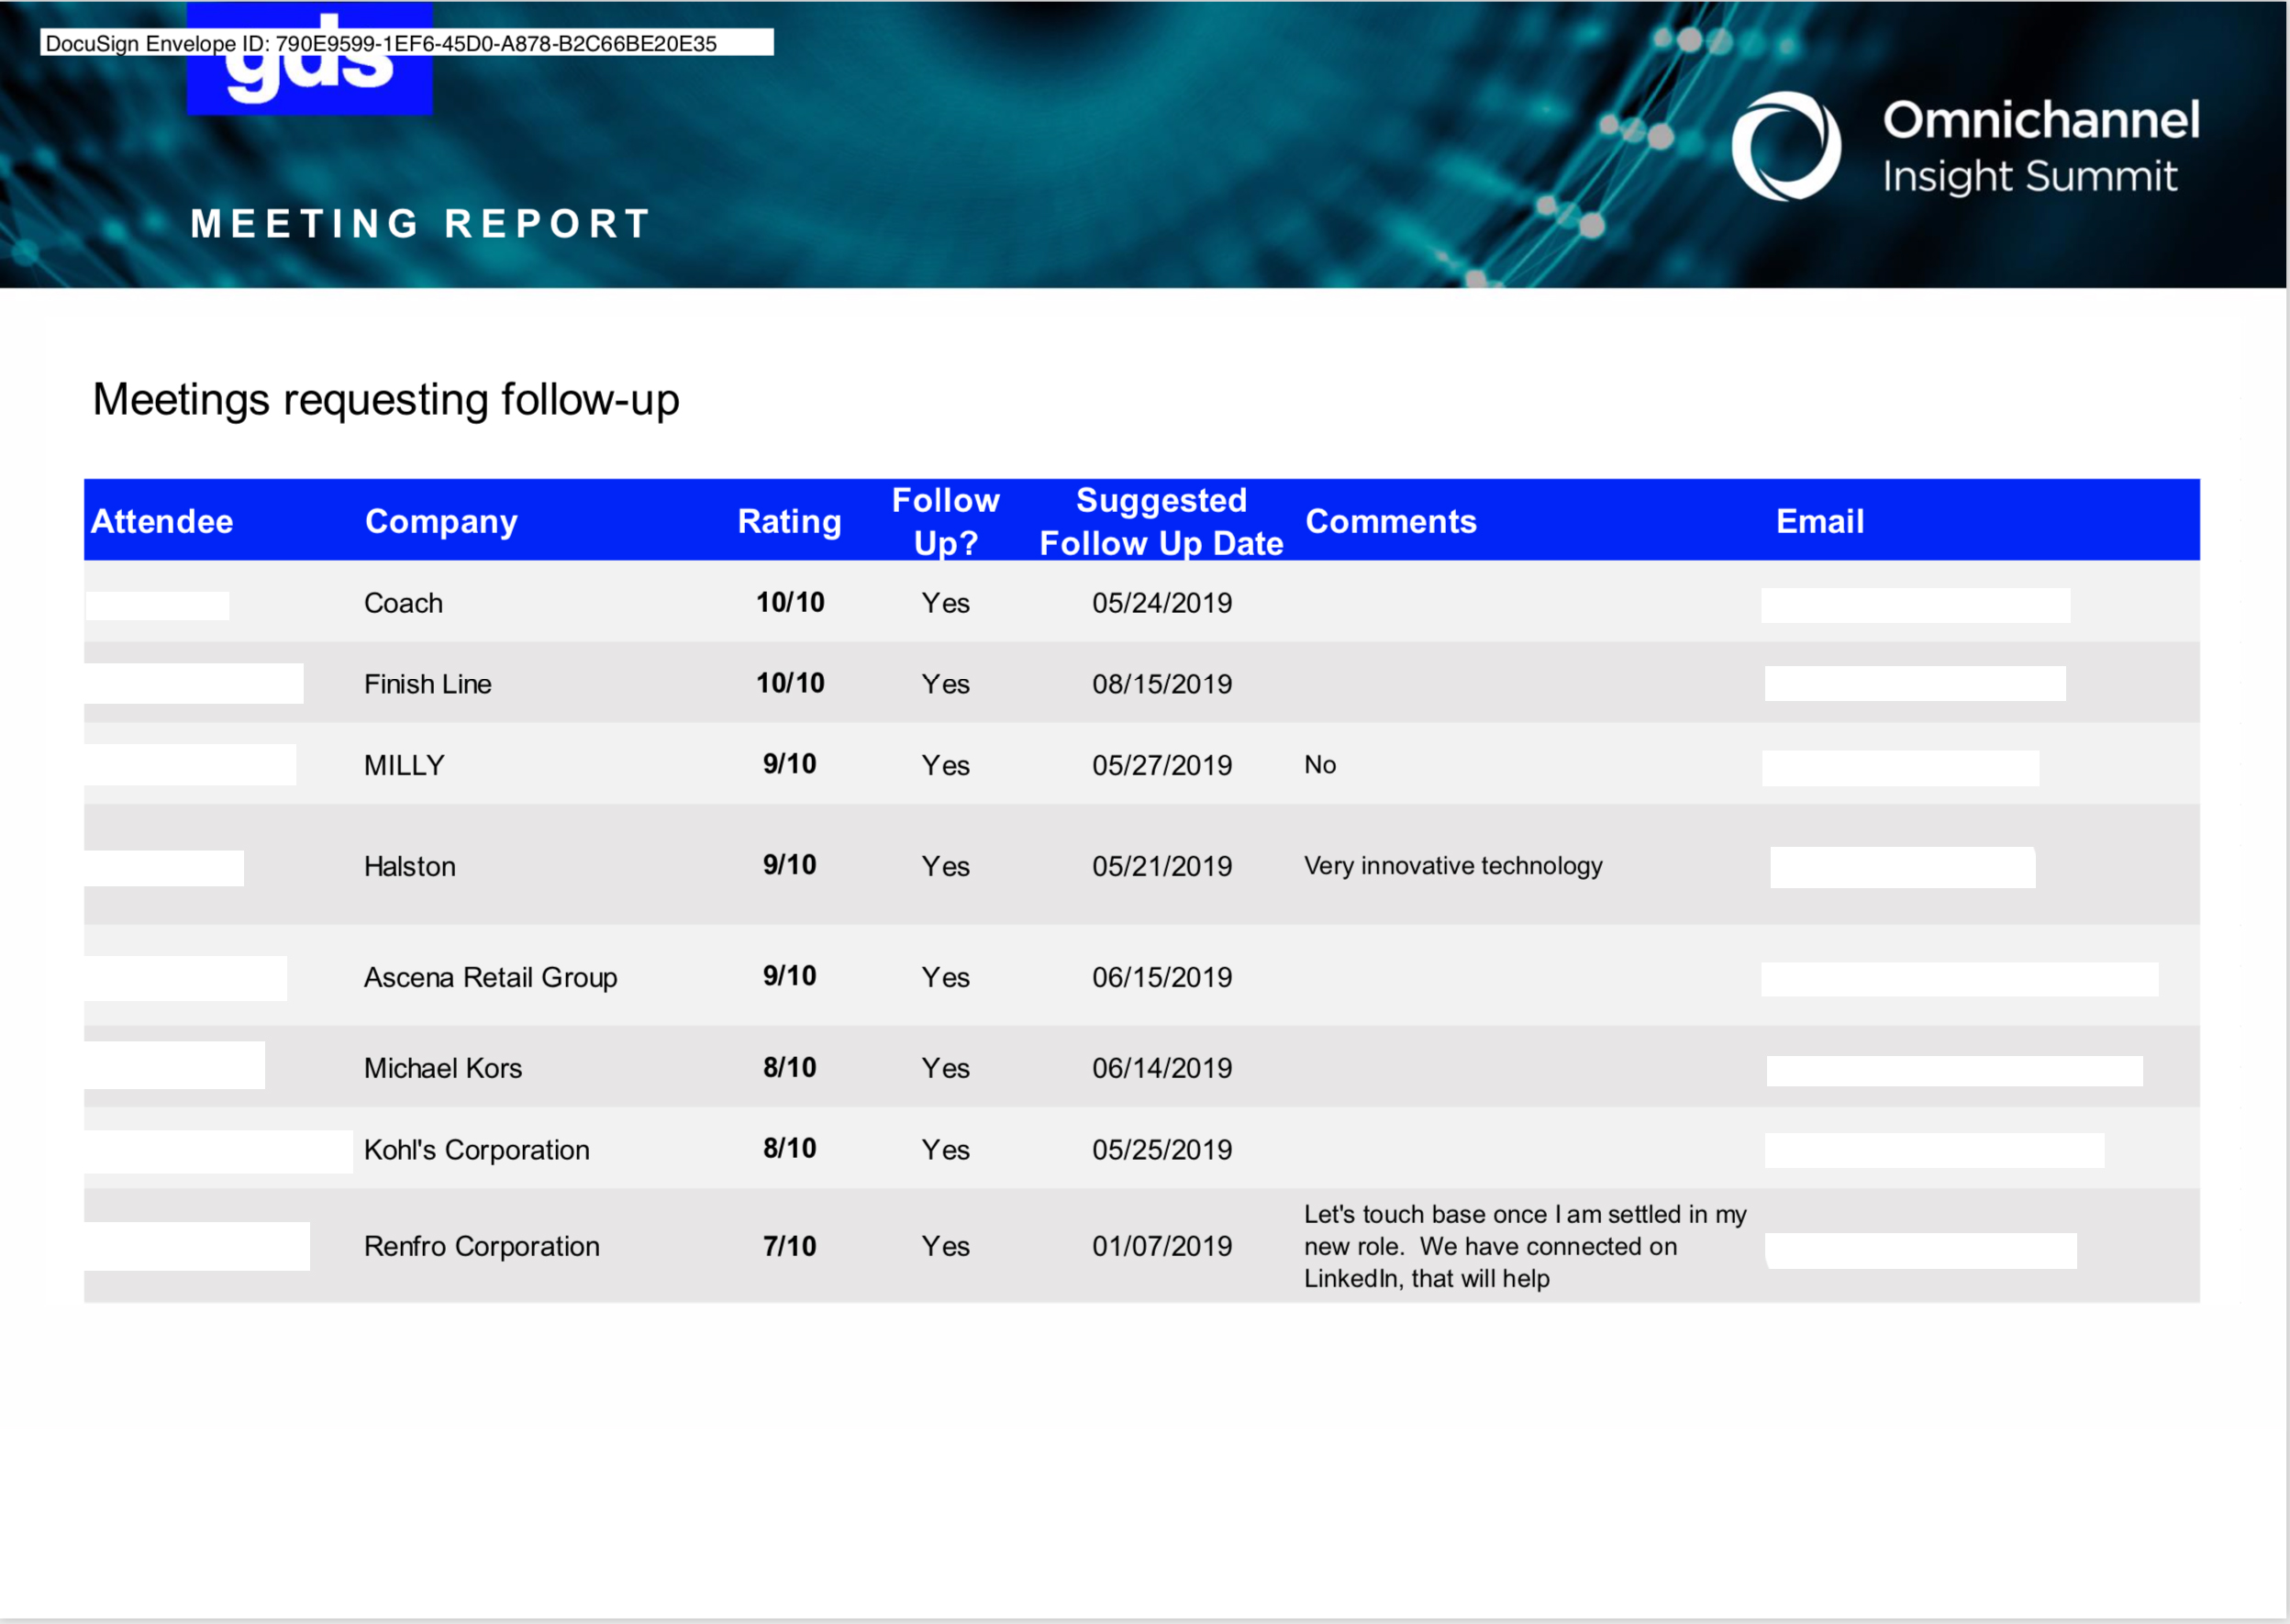Click the follow-up date 01/07/2019
The height and width of the screenshot is (1624, 2290).
1162,1246
